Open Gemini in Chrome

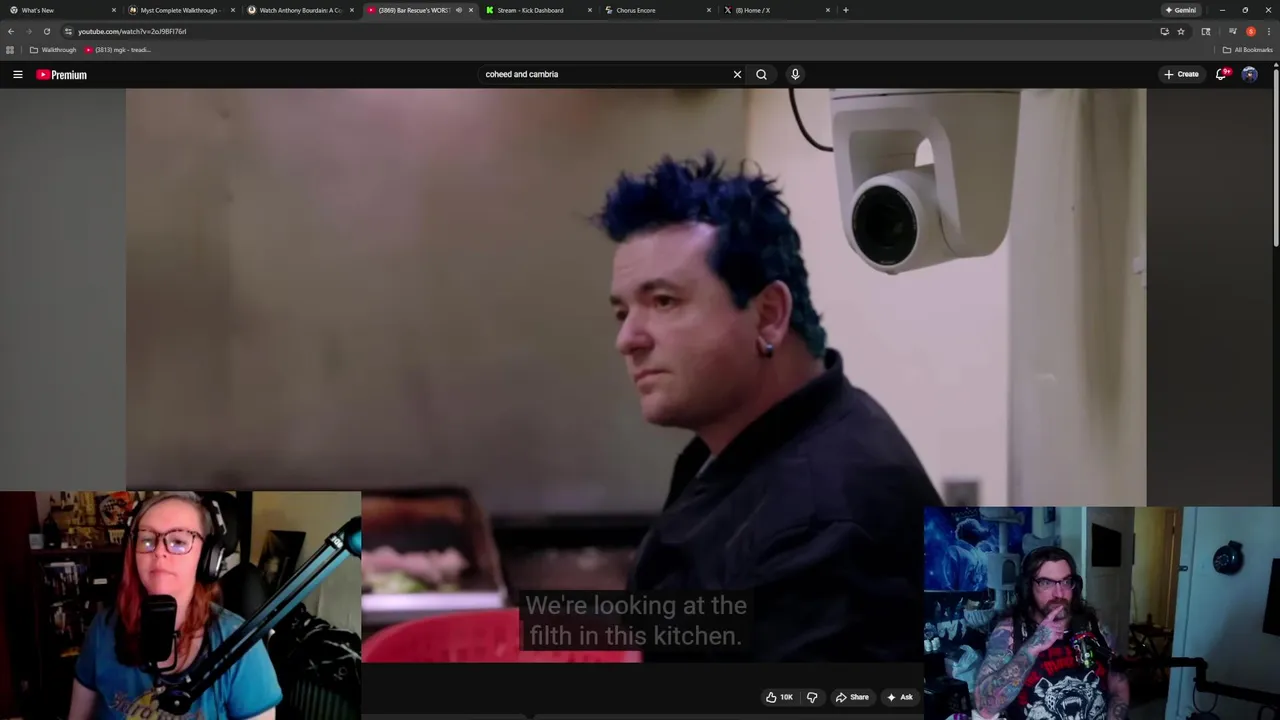1180,10
